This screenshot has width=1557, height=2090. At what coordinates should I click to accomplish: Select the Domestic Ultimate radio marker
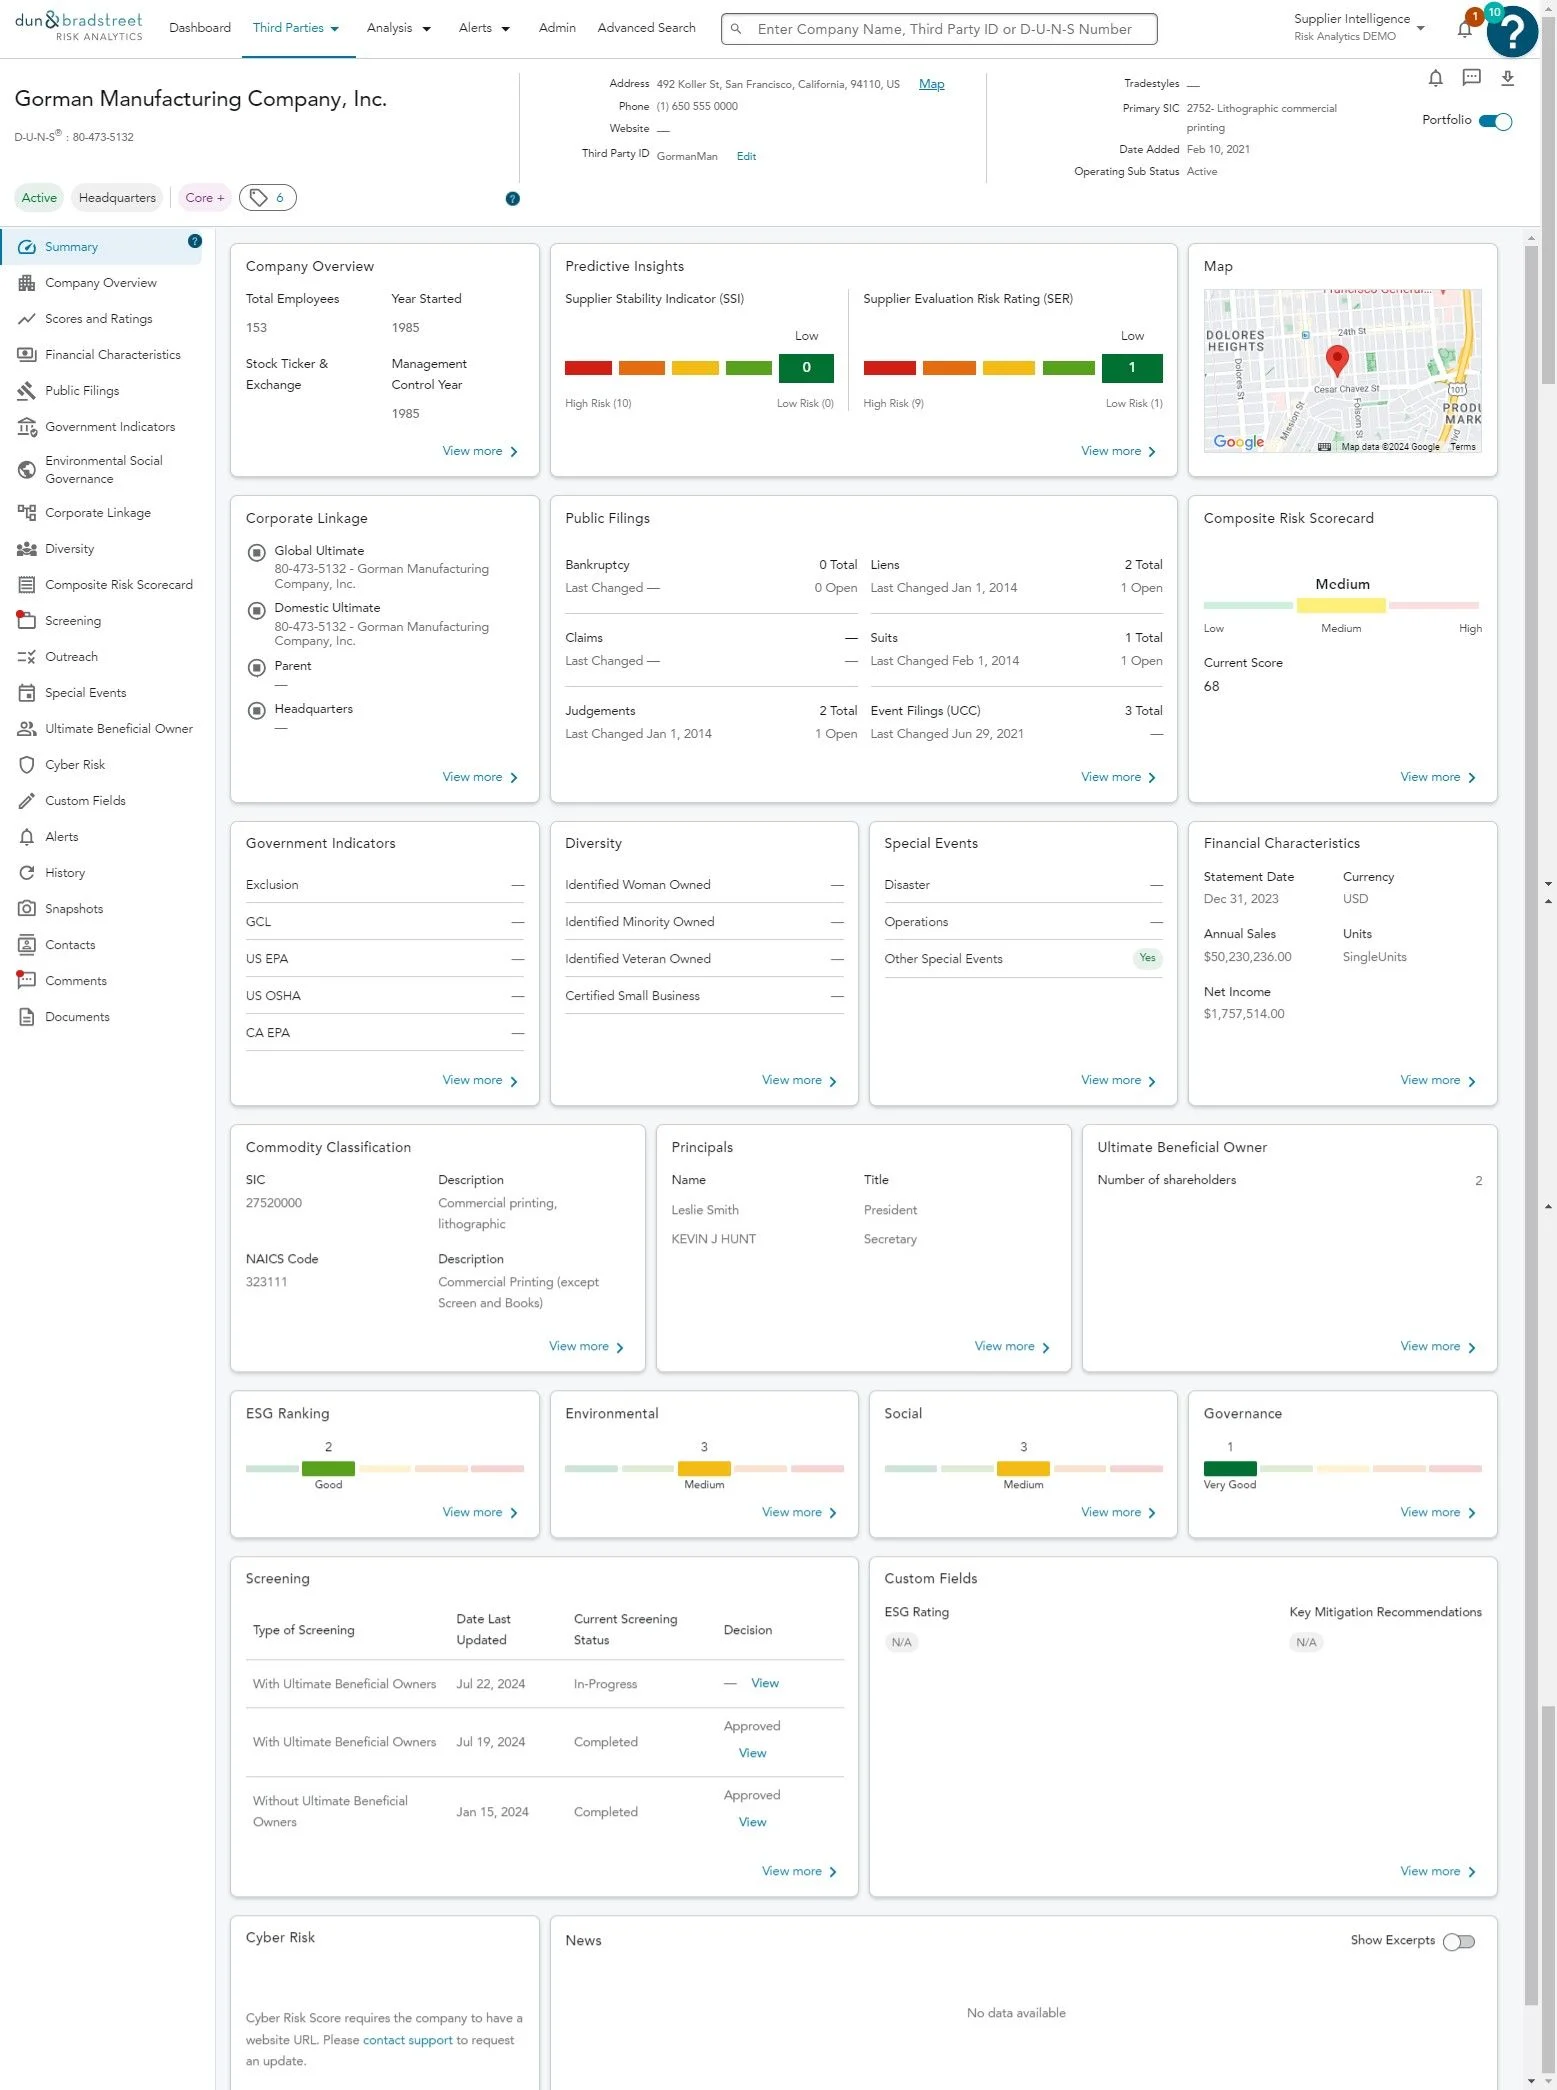tap(256, 610)
